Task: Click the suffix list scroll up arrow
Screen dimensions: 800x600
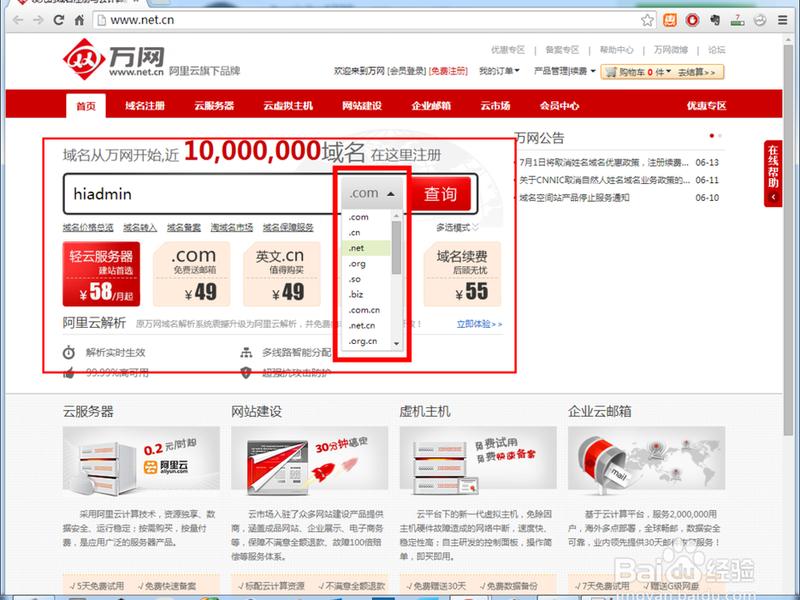Action: pos(396,216)
